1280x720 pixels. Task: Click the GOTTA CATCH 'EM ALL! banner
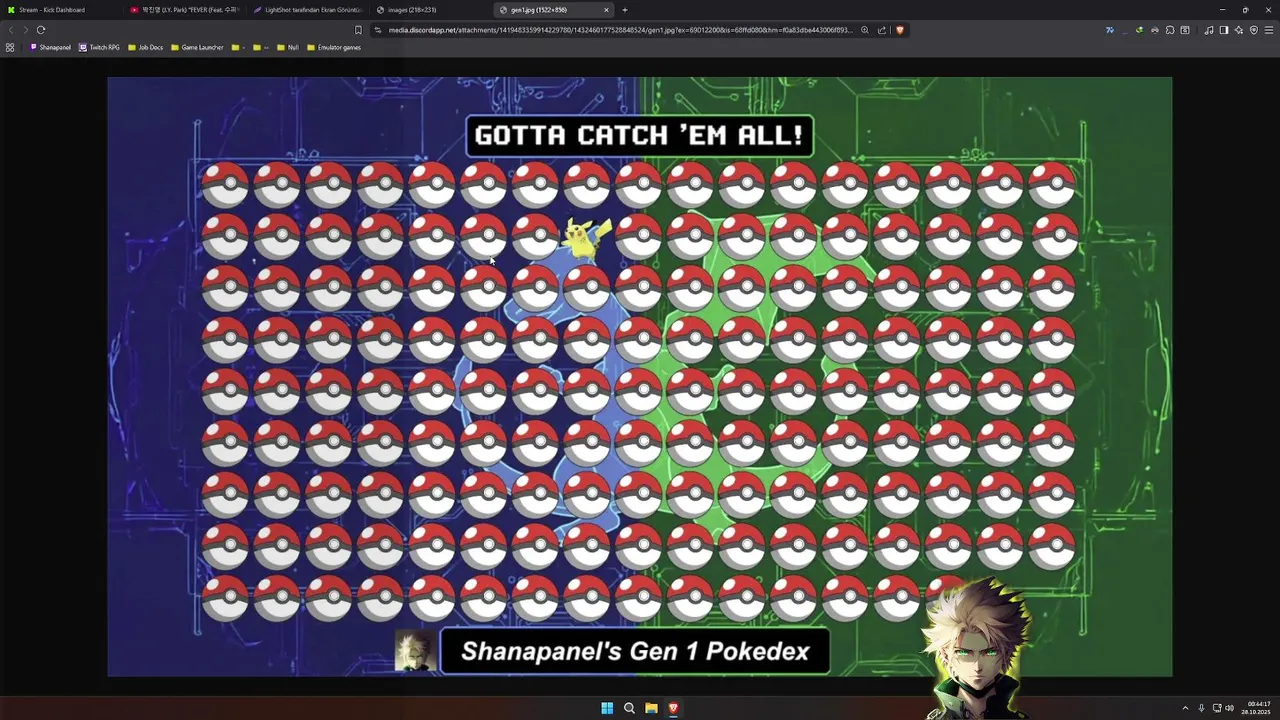click(639, 135)
